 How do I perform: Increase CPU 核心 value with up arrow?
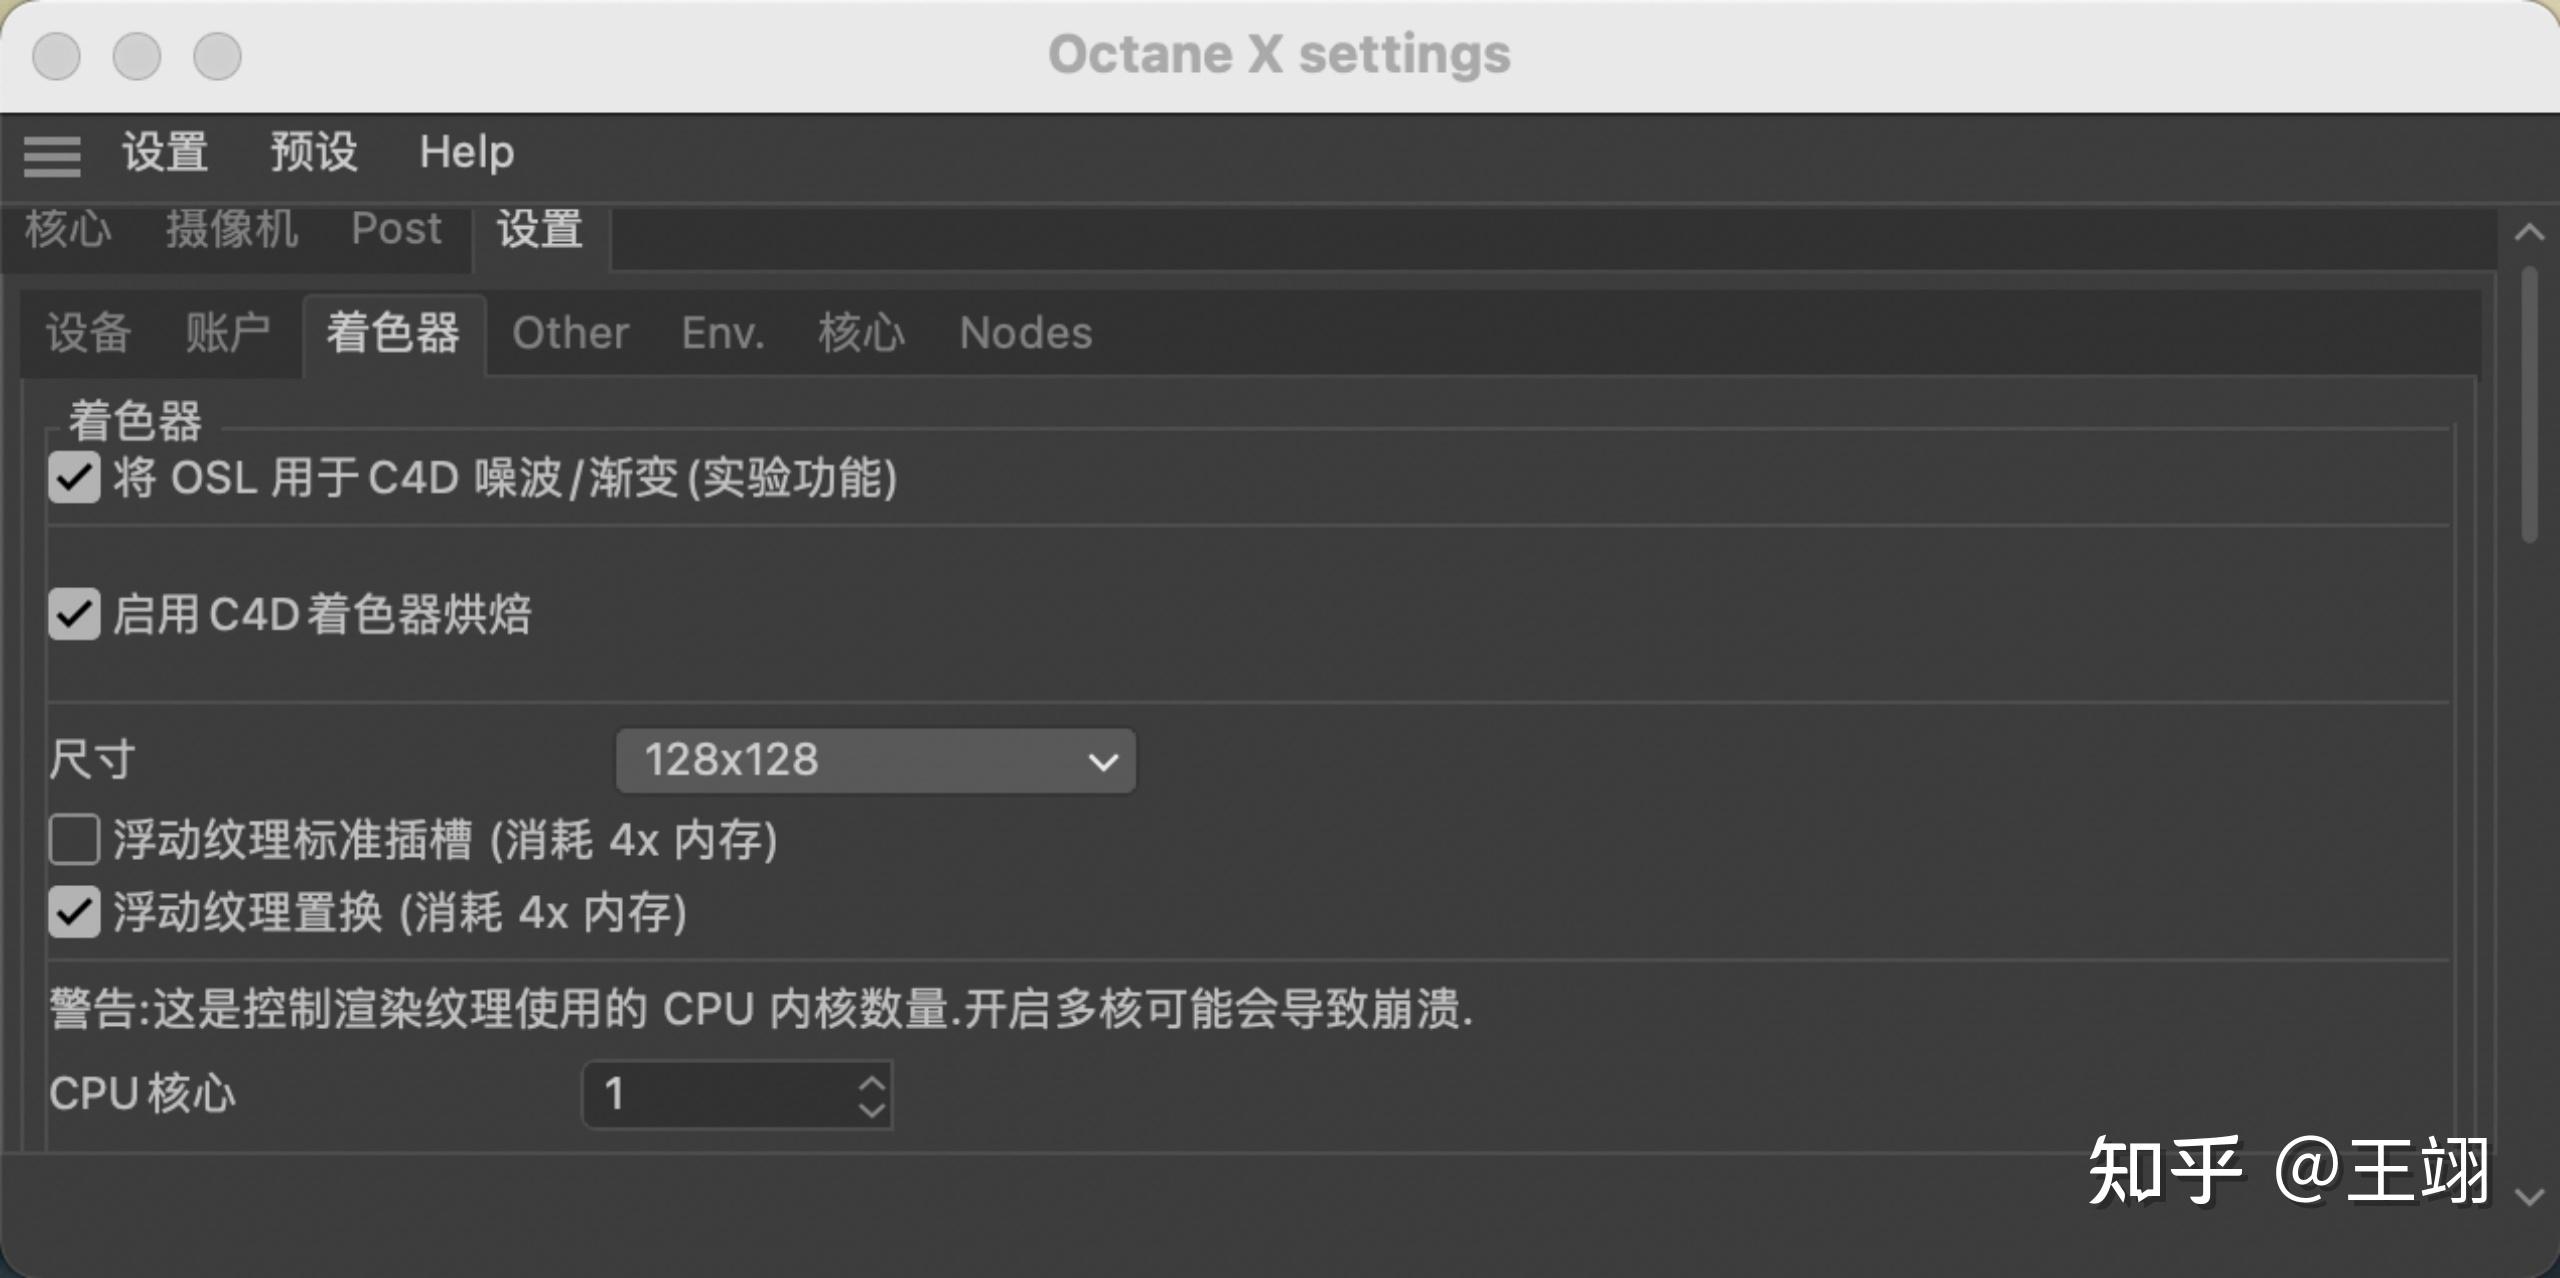[872, 1082]
